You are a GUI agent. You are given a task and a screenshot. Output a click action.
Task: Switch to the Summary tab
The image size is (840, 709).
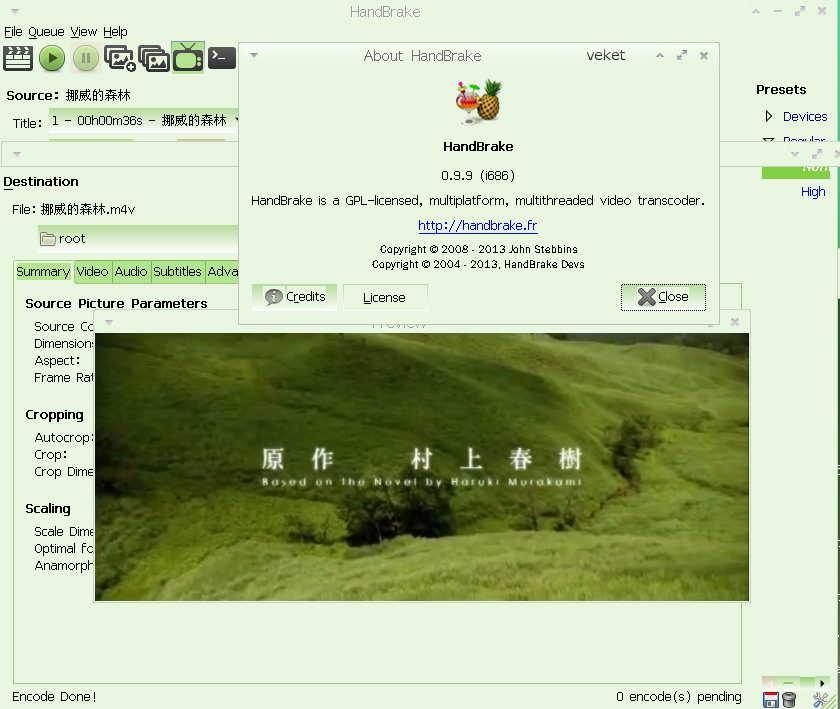pos(43,272)
